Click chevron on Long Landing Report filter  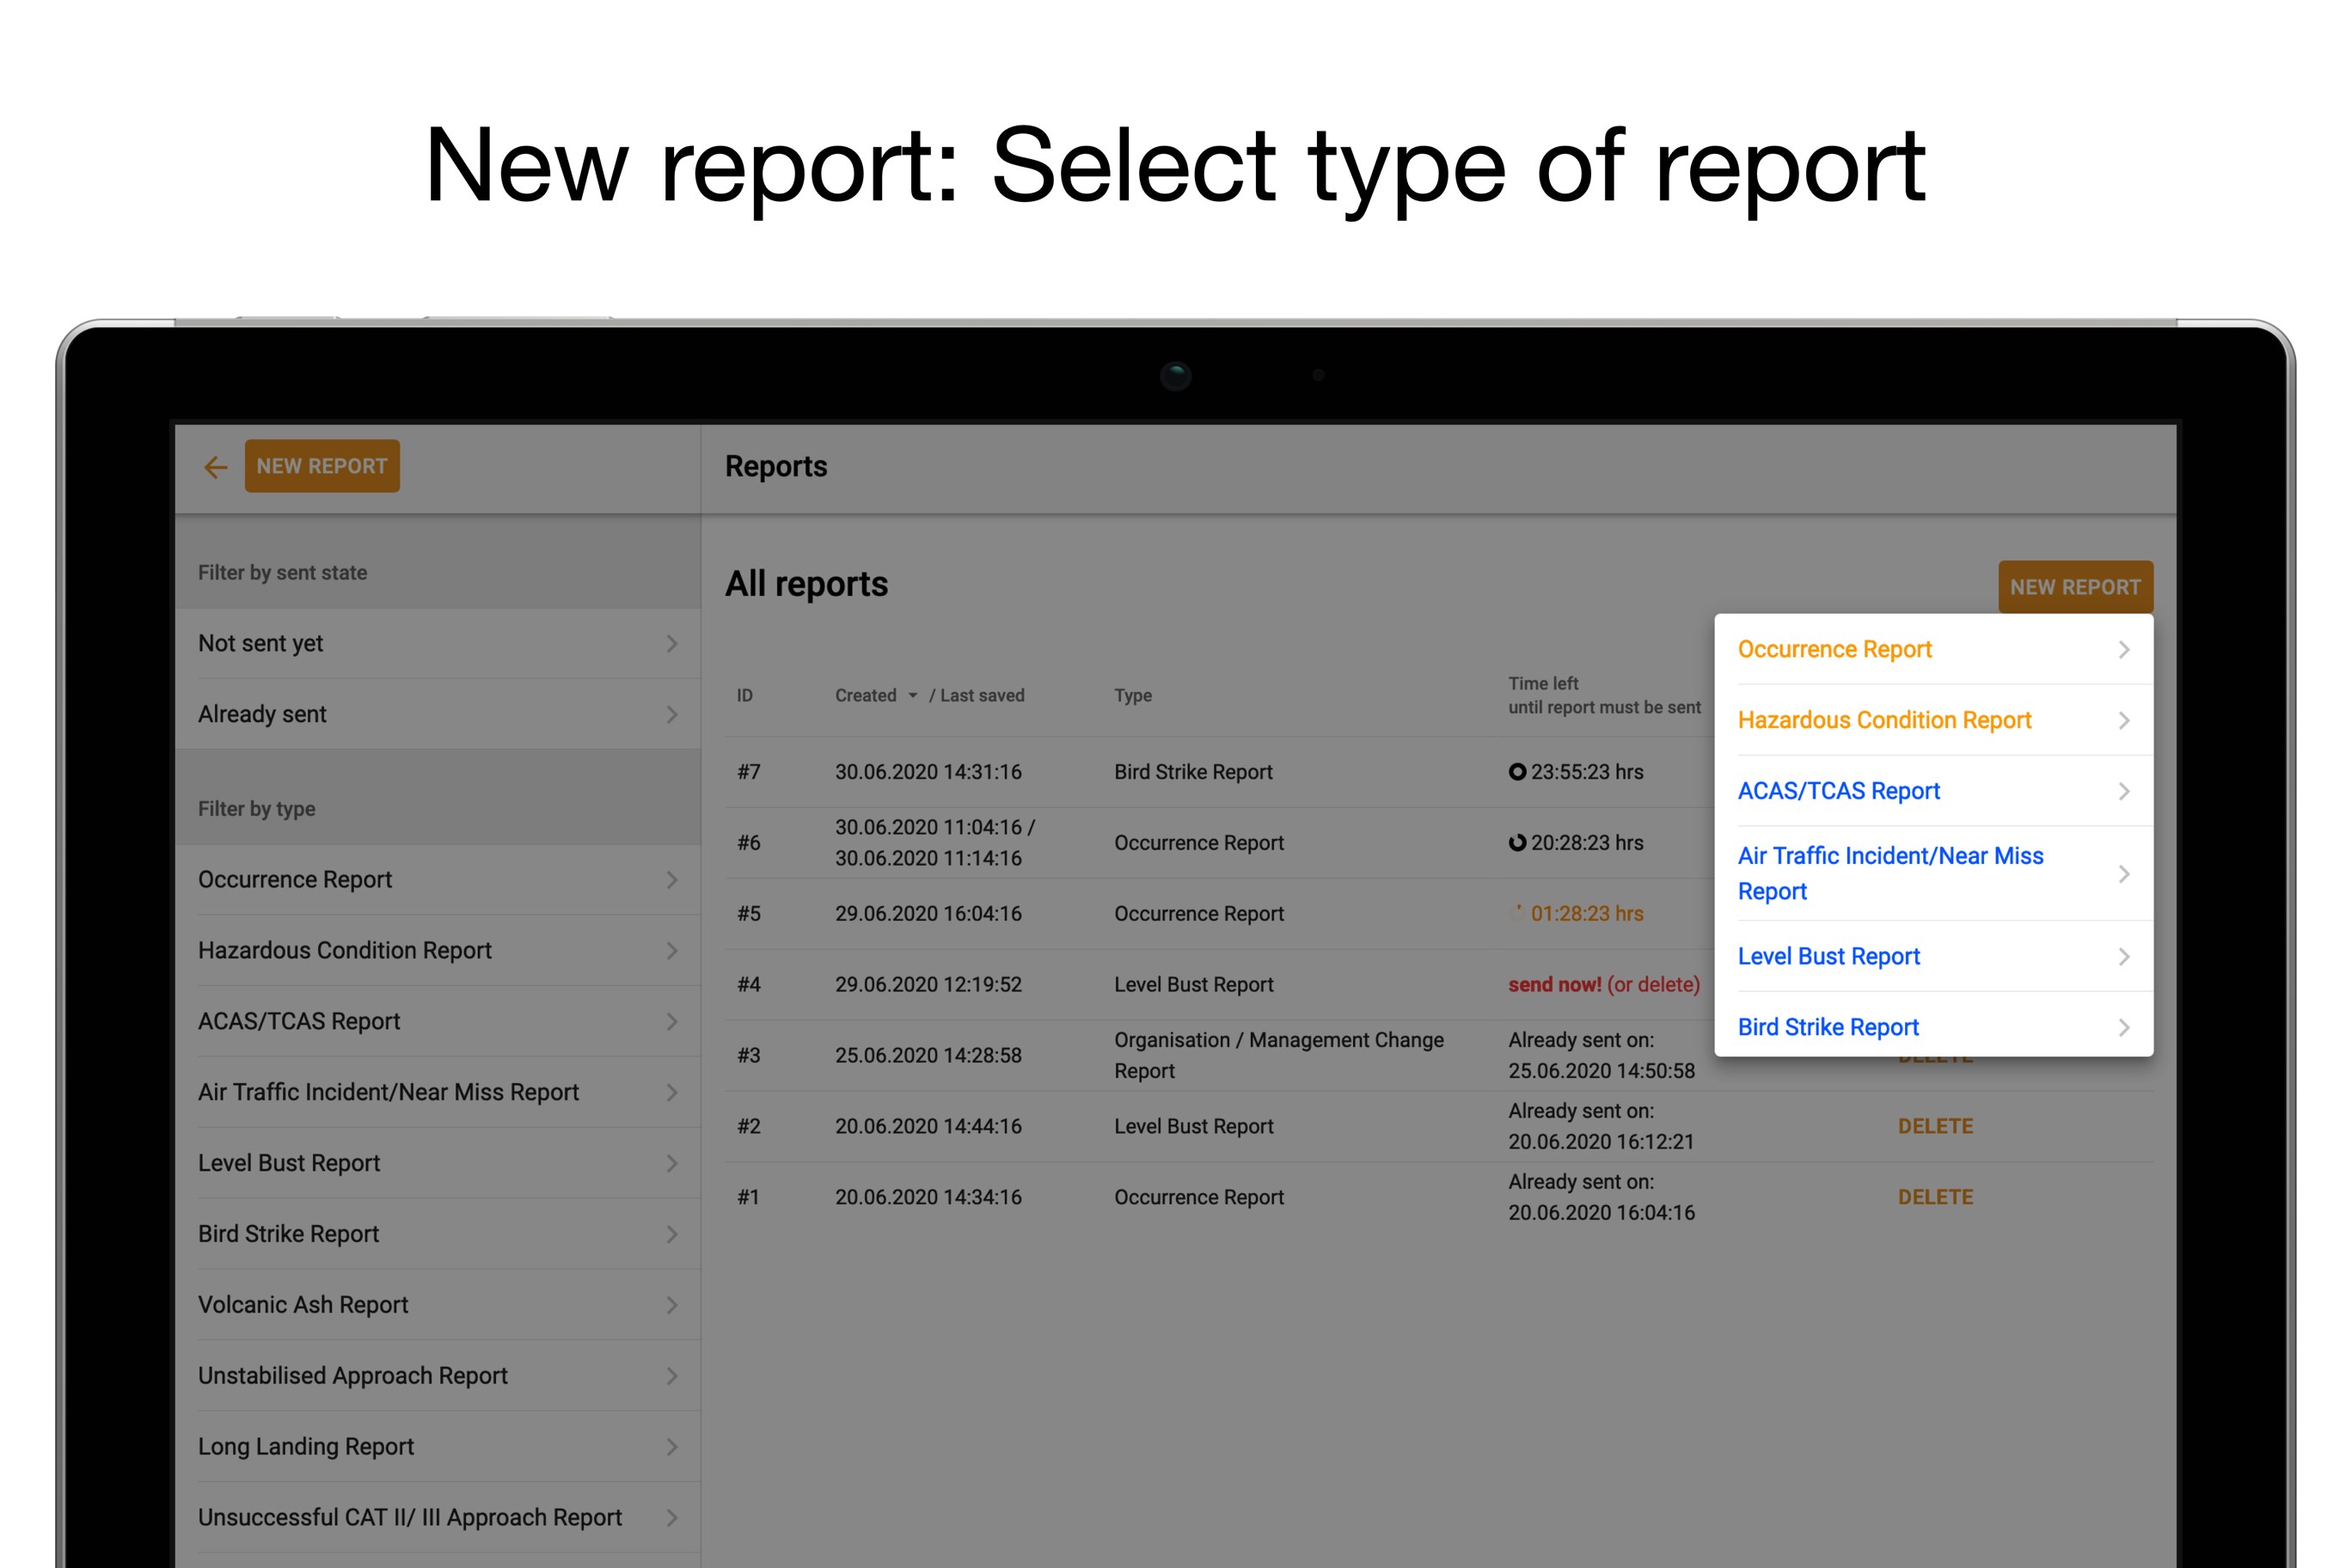(x=672, y=1447)
